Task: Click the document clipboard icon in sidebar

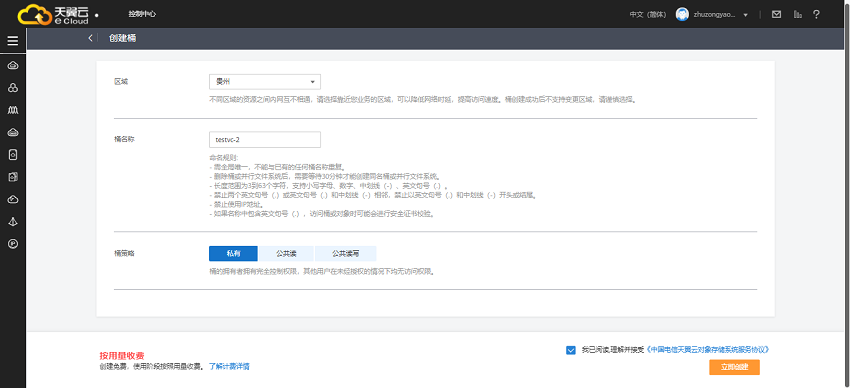Action: (13, 177)
